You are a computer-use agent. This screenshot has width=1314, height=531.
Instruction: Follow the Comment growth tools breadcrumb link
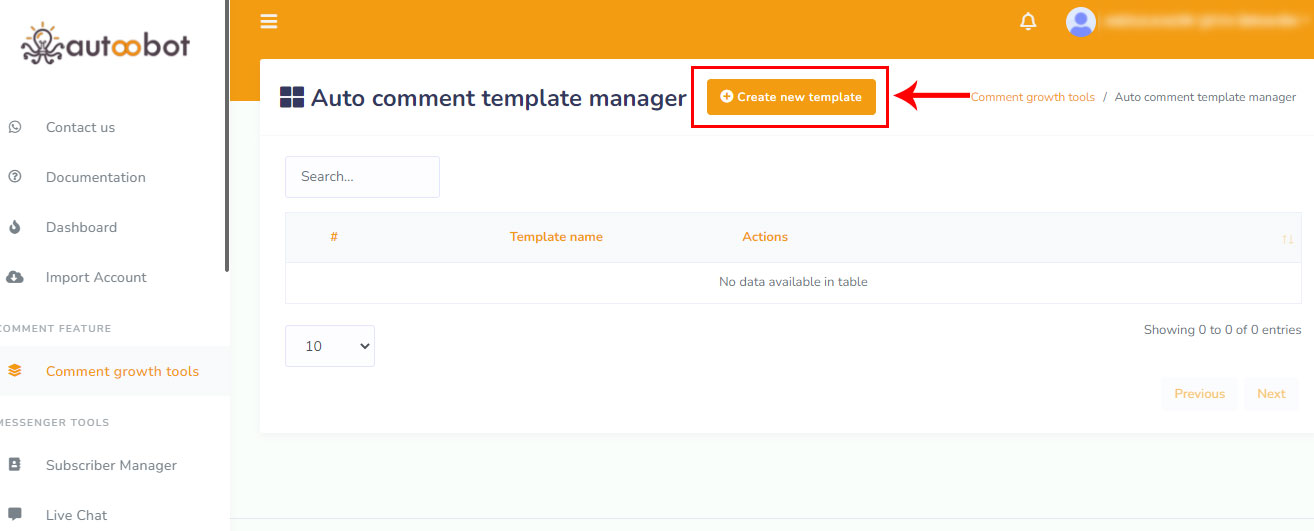pos(1033,97)
